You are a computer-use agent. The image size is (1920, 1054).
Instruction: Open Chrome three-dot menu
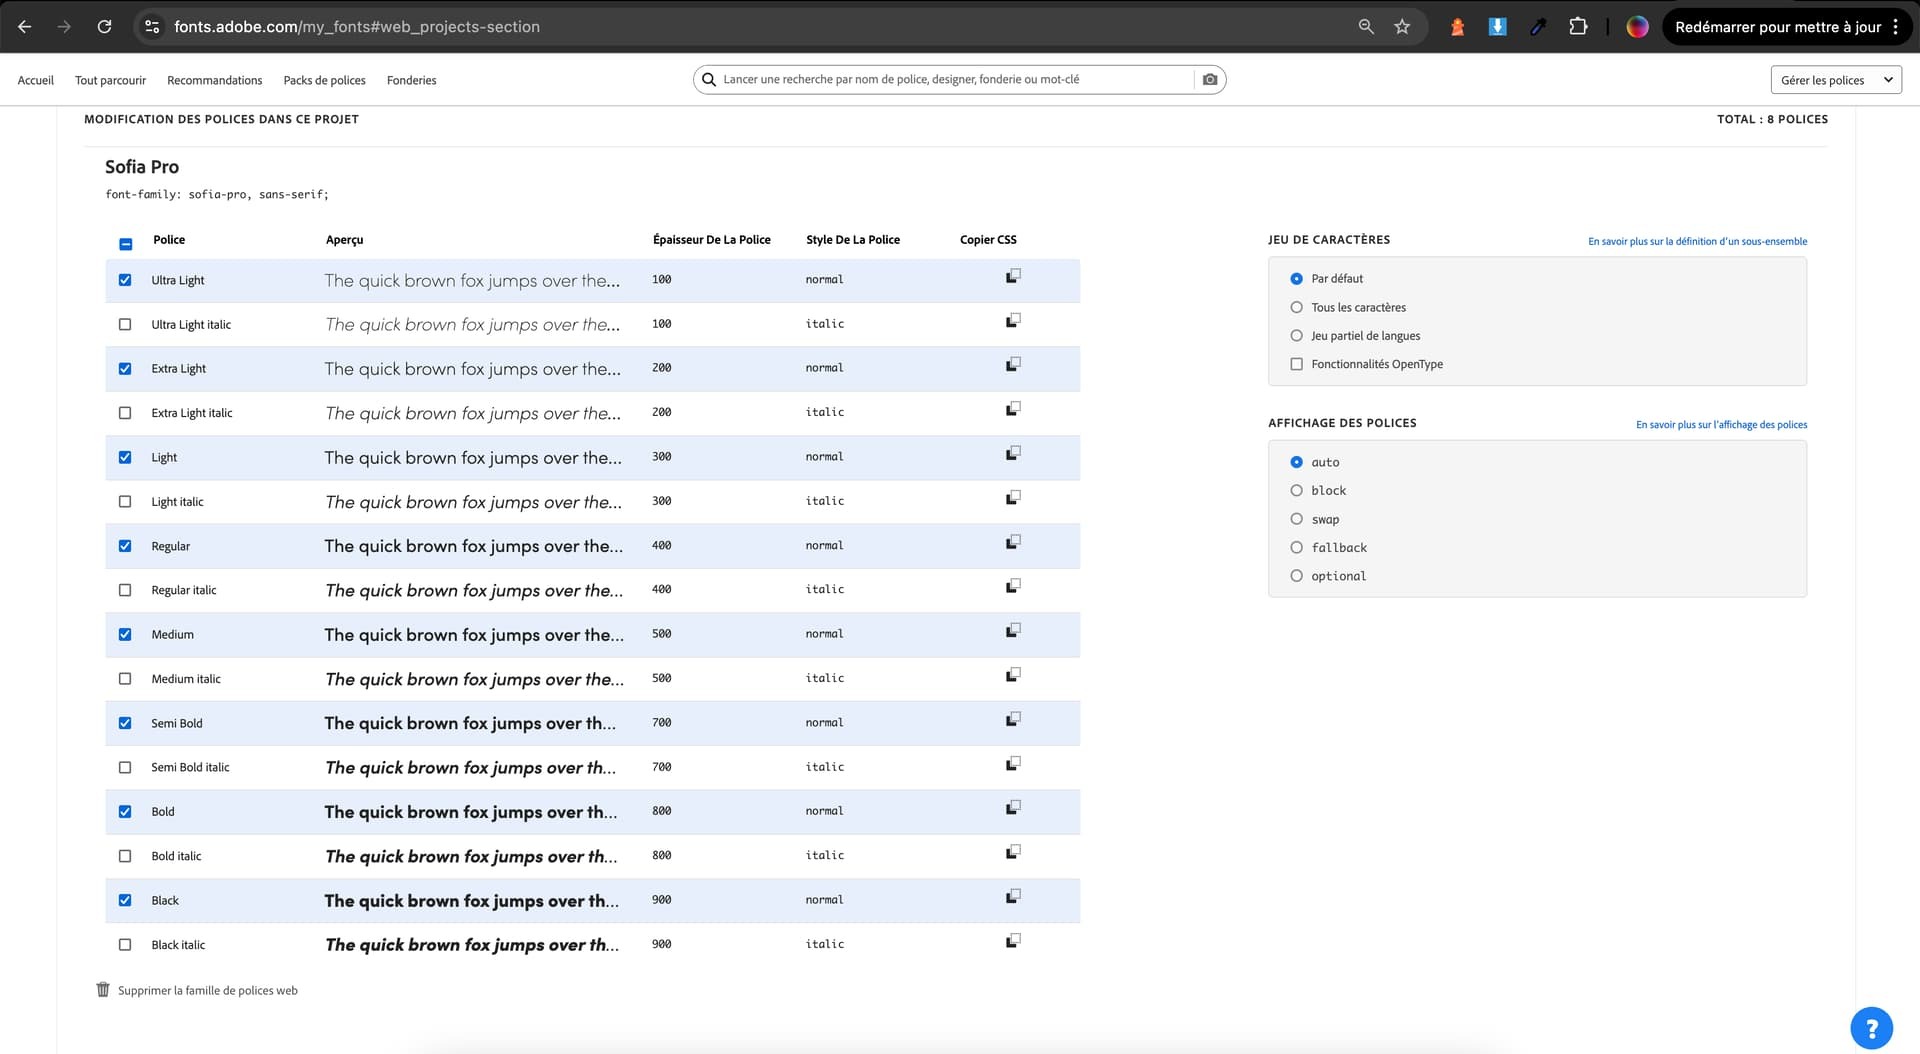pyautogui.click(x=1895, y=27)
